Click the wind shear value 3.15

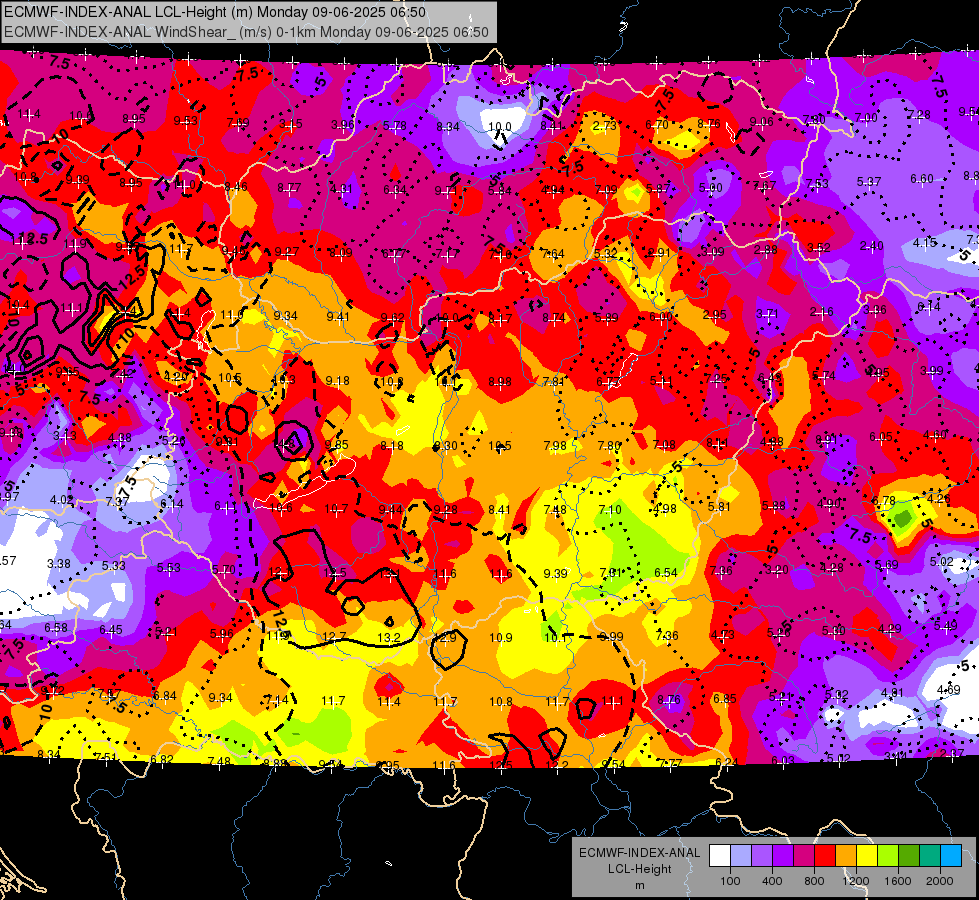[x=290, y=124]
